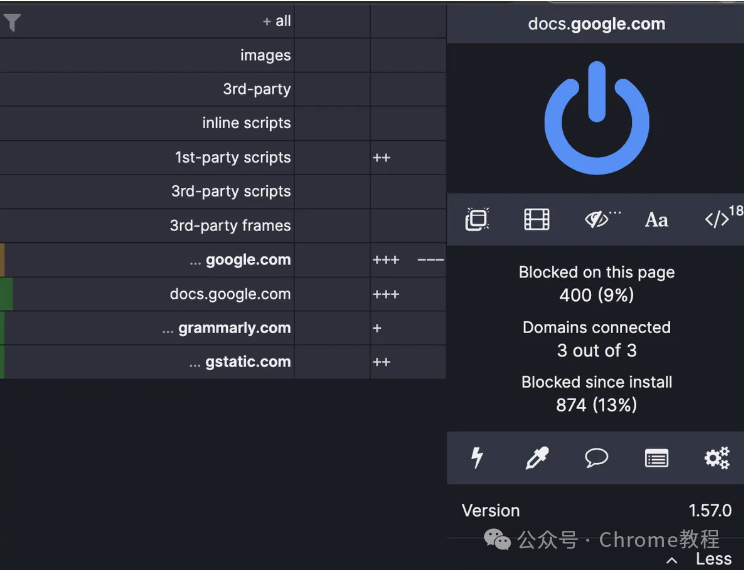Click global rule cell for gstatic.com
The image size is (744, 570).
point(332,362)
